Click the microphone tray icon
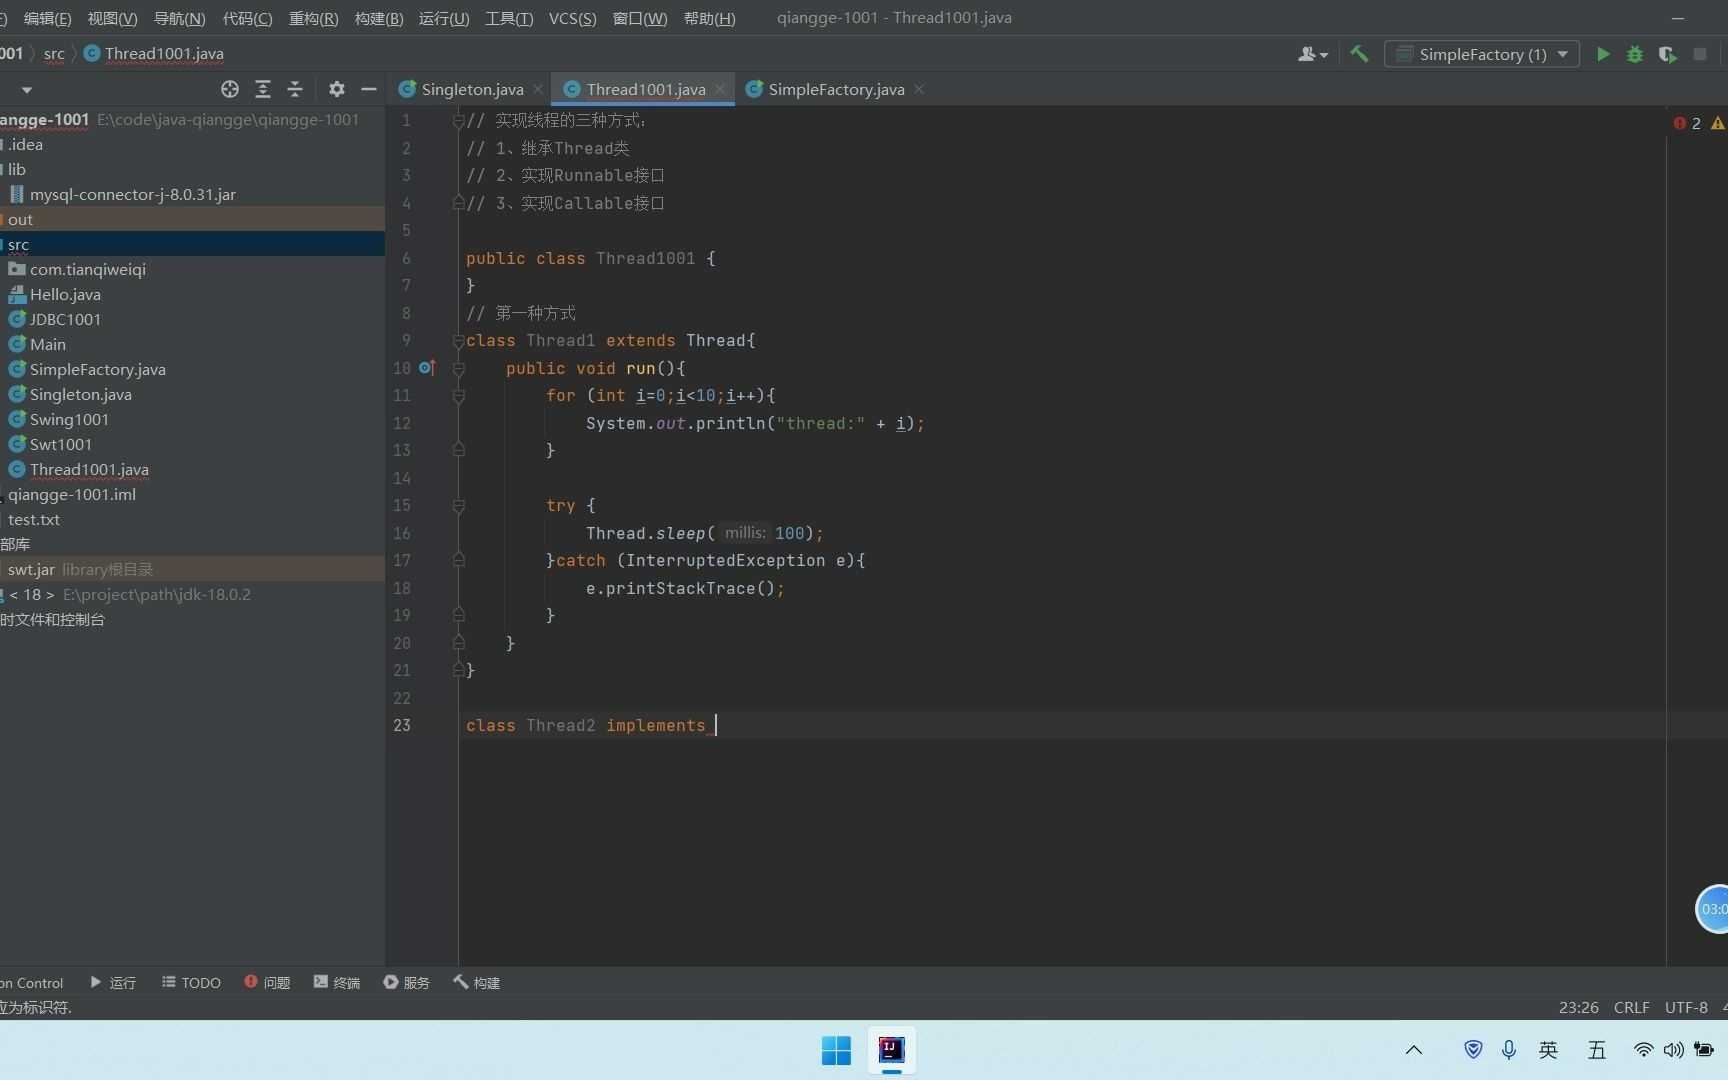The height and width of the screenshot is (1080, 1728). point(1509,1049)
